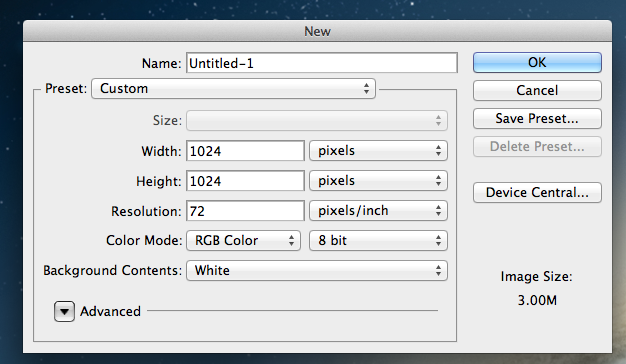Open the Background Contents White dropdown

317,271
